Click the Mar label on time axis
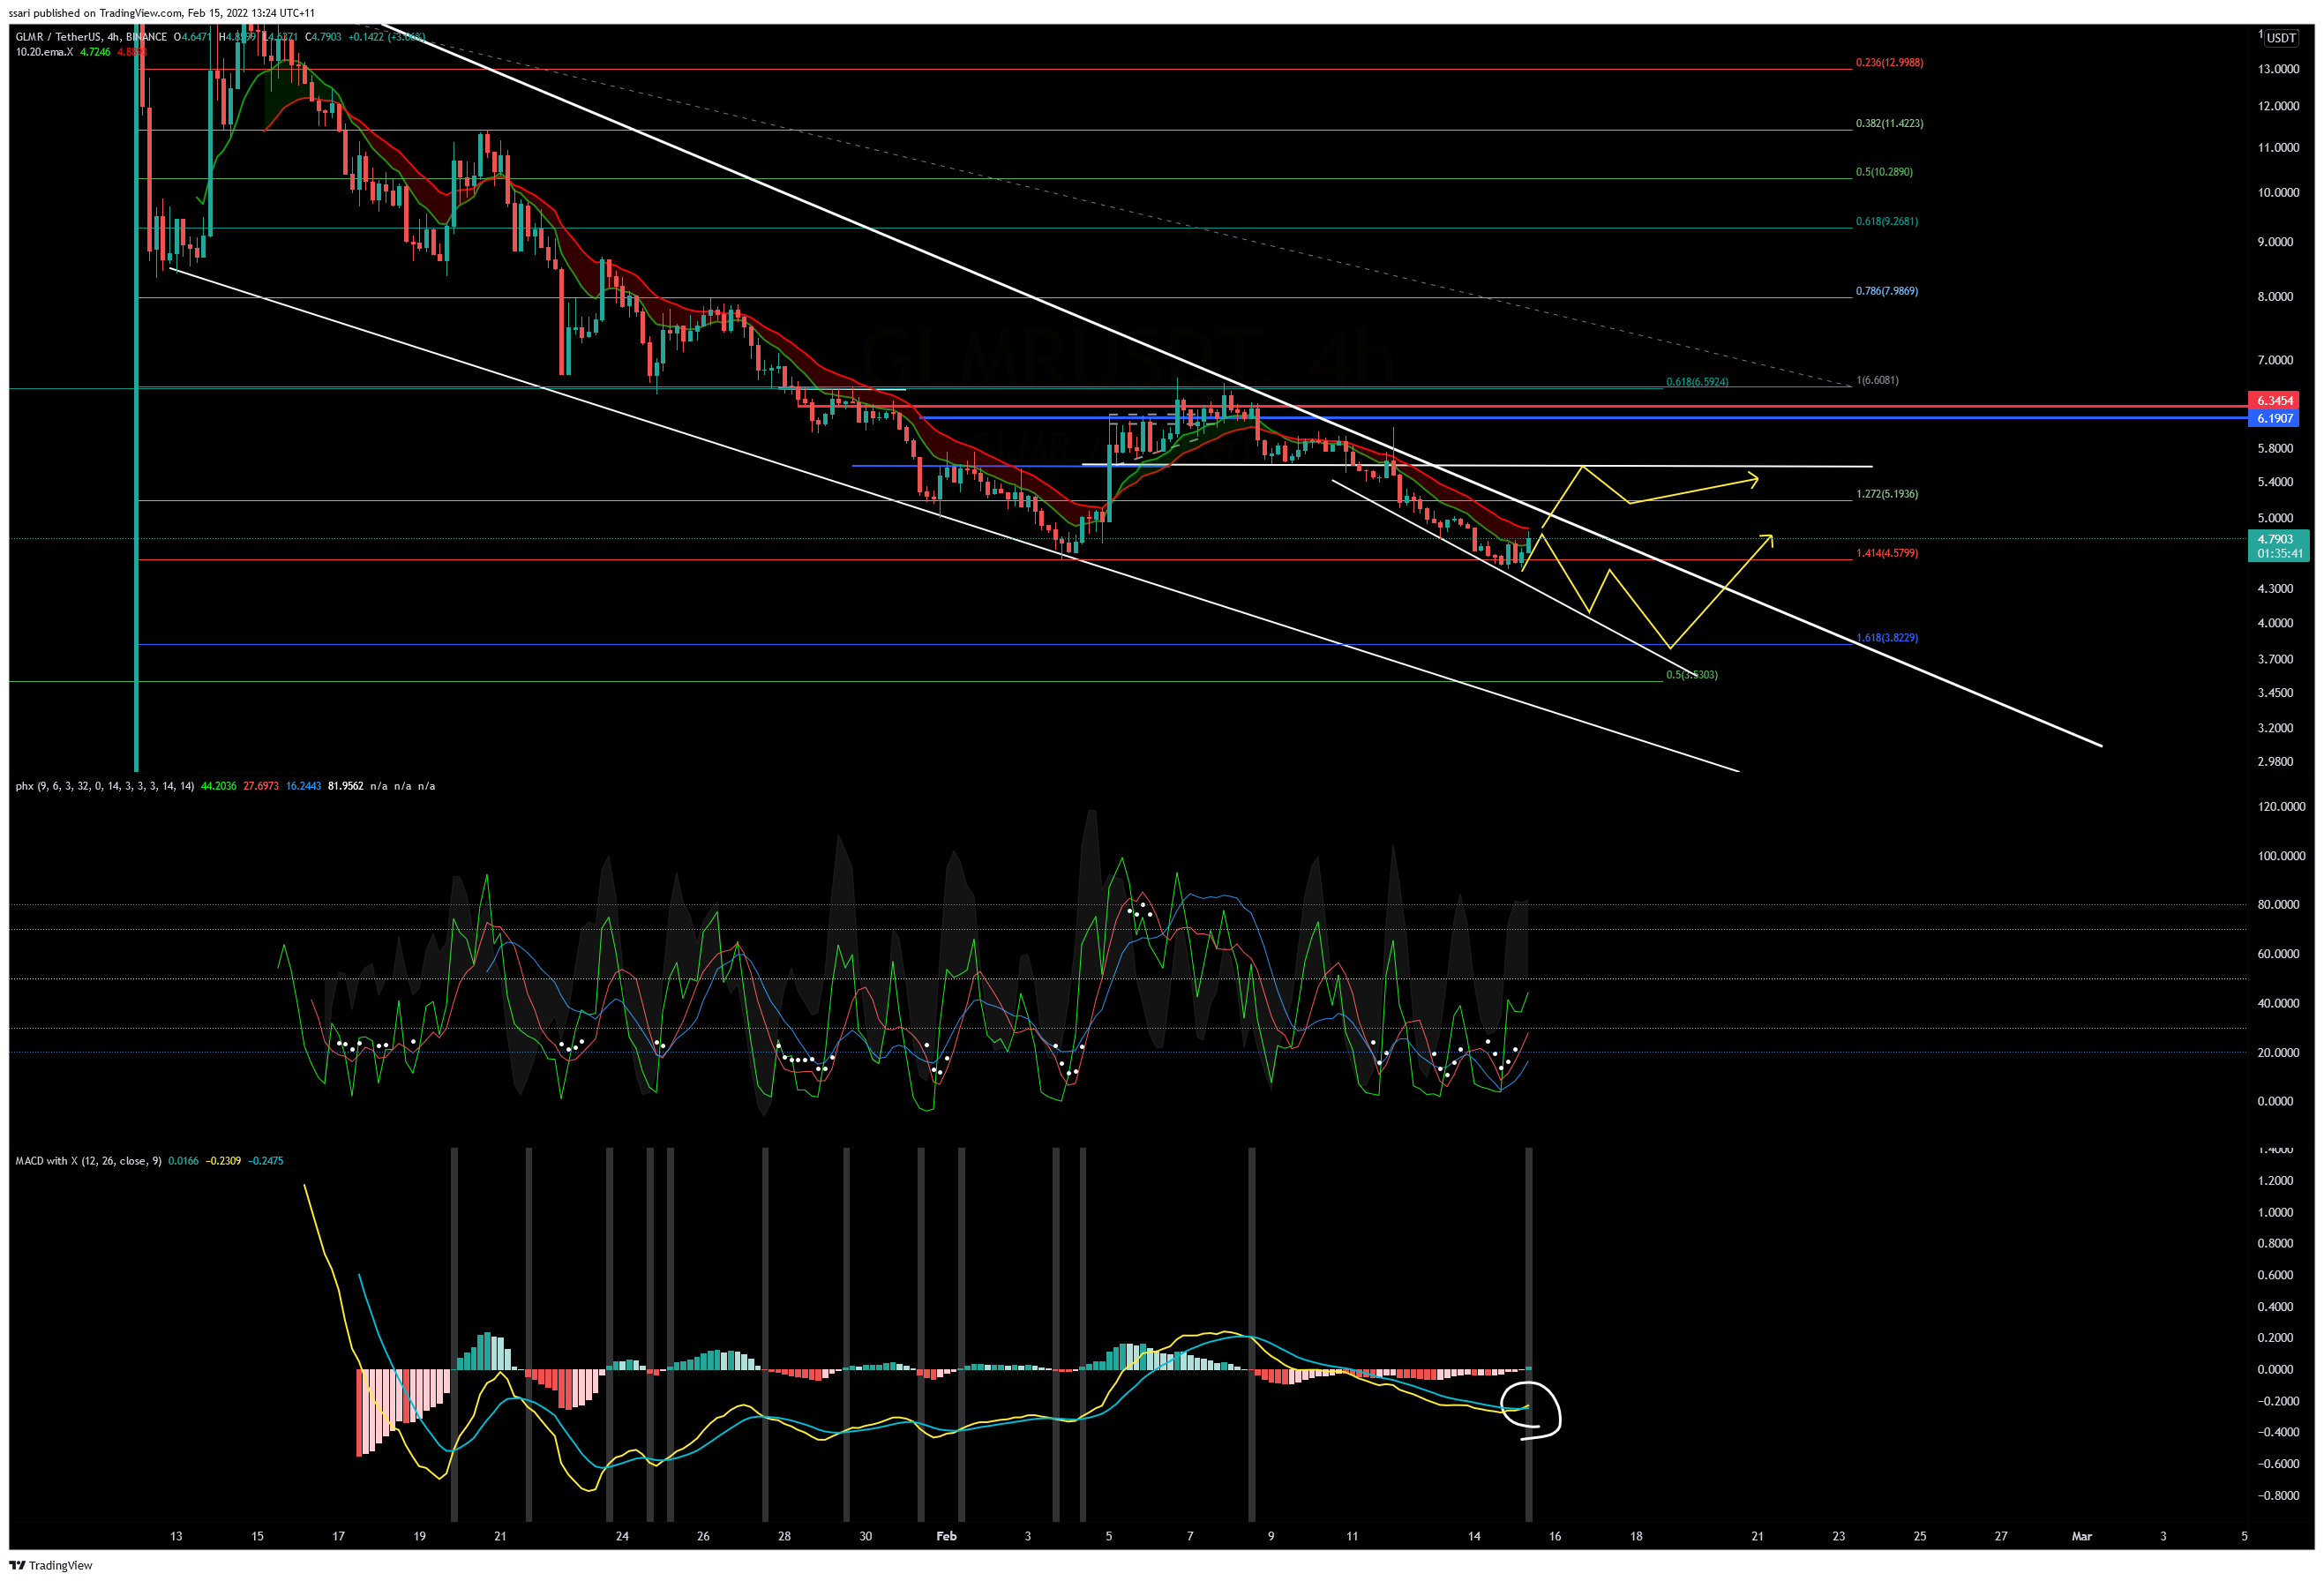Viewport: 2324px width, 1581px height. tap(2081, 1536)
